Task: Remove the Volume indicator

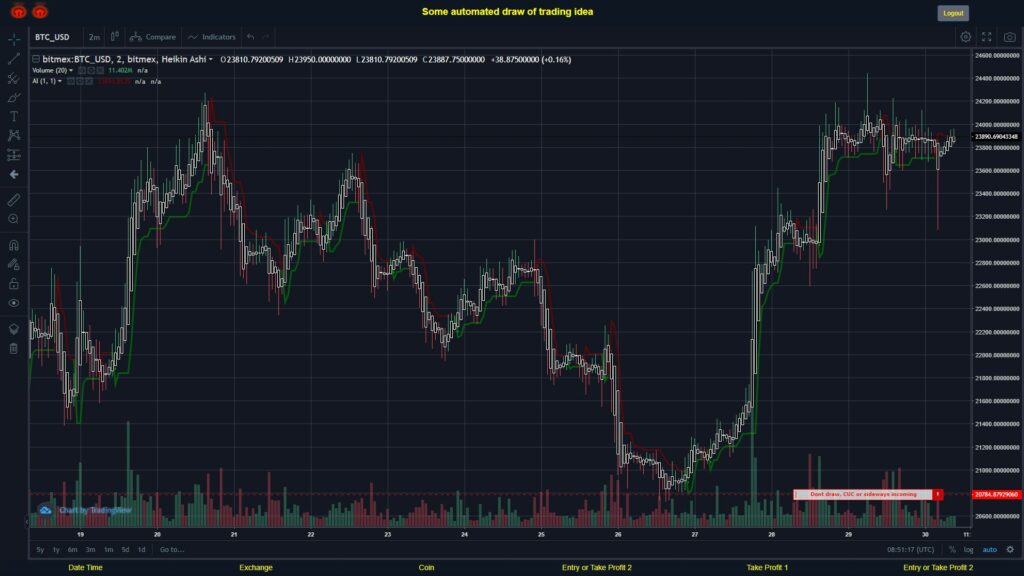Action: [100, 71]
